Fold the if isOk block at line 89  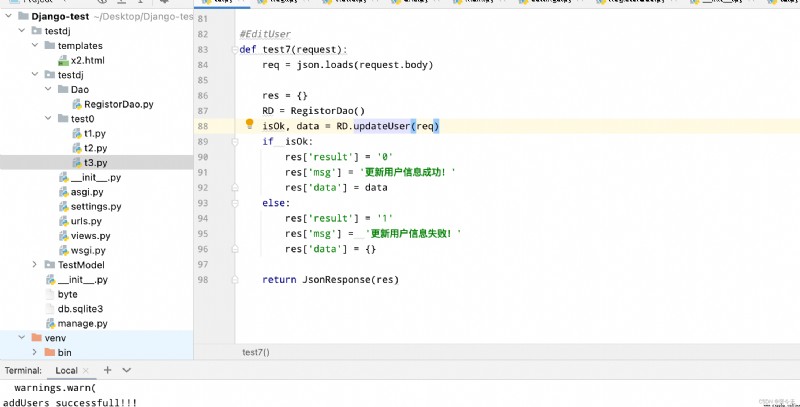click(x=235, y=141)
